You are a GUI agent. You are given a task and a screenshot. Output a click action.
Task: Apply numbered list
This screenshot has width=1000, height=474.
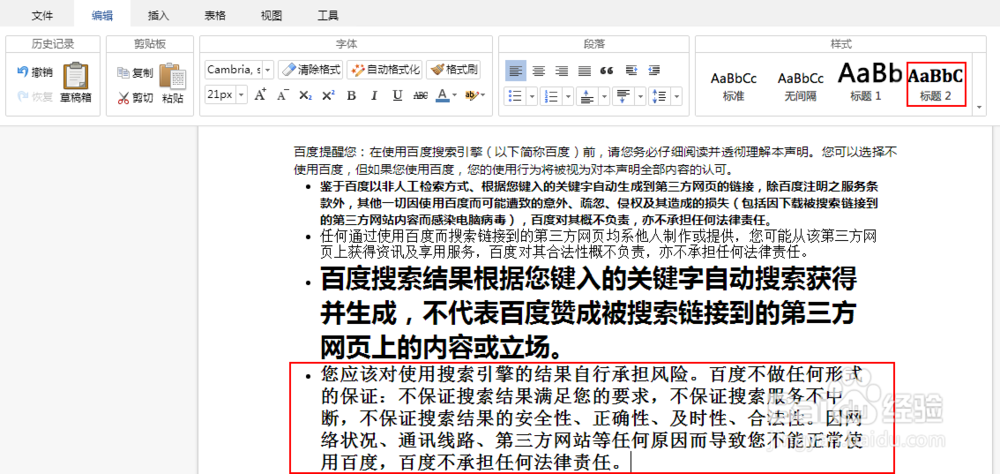click(551, 96)
